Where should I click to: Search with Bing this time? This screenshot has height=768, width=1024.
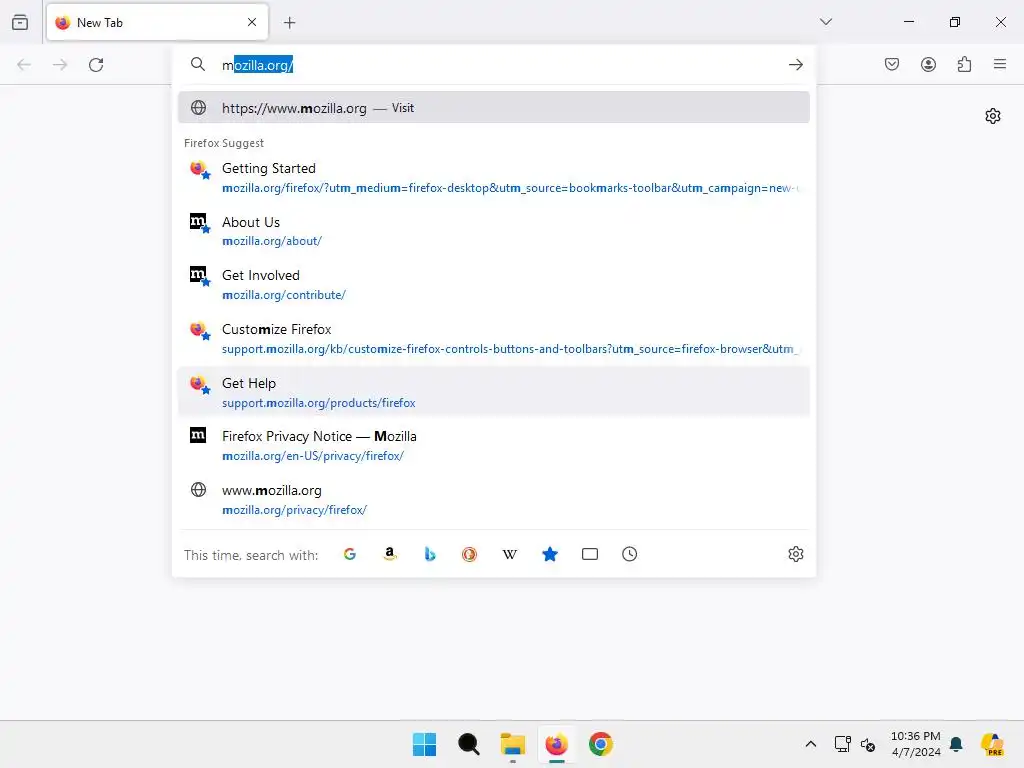click(430, 554)
